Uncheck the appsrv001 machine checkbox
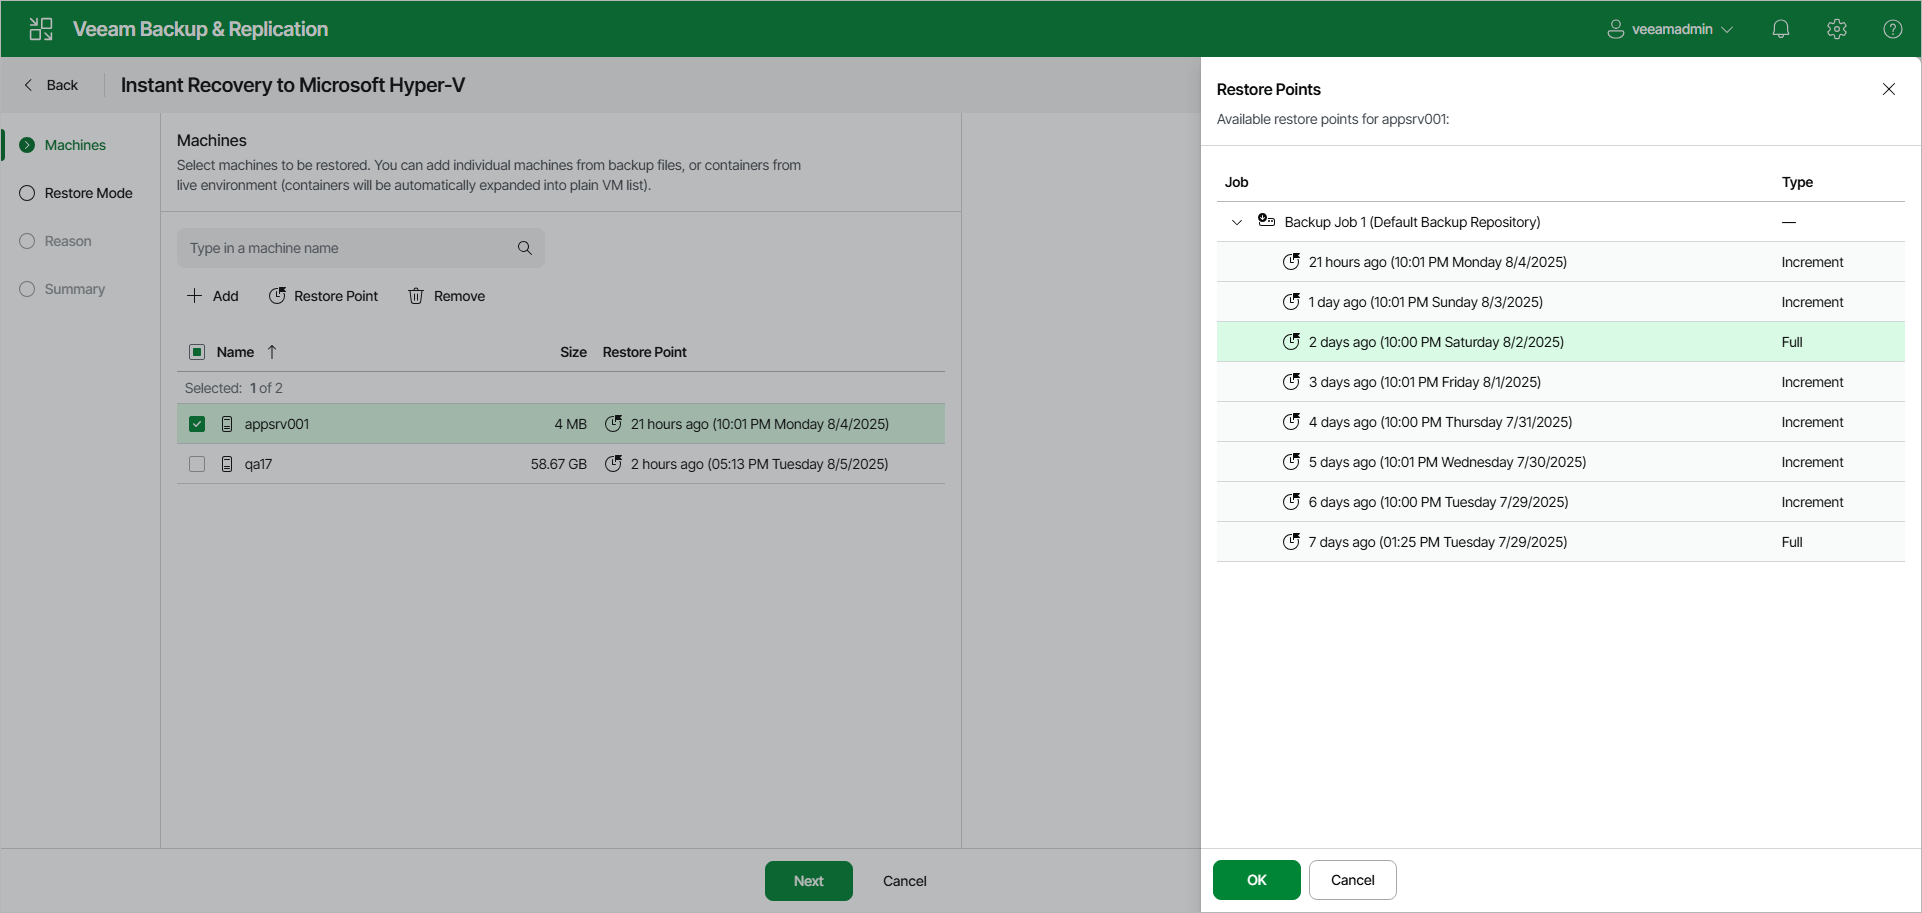 tap(197, 424)
